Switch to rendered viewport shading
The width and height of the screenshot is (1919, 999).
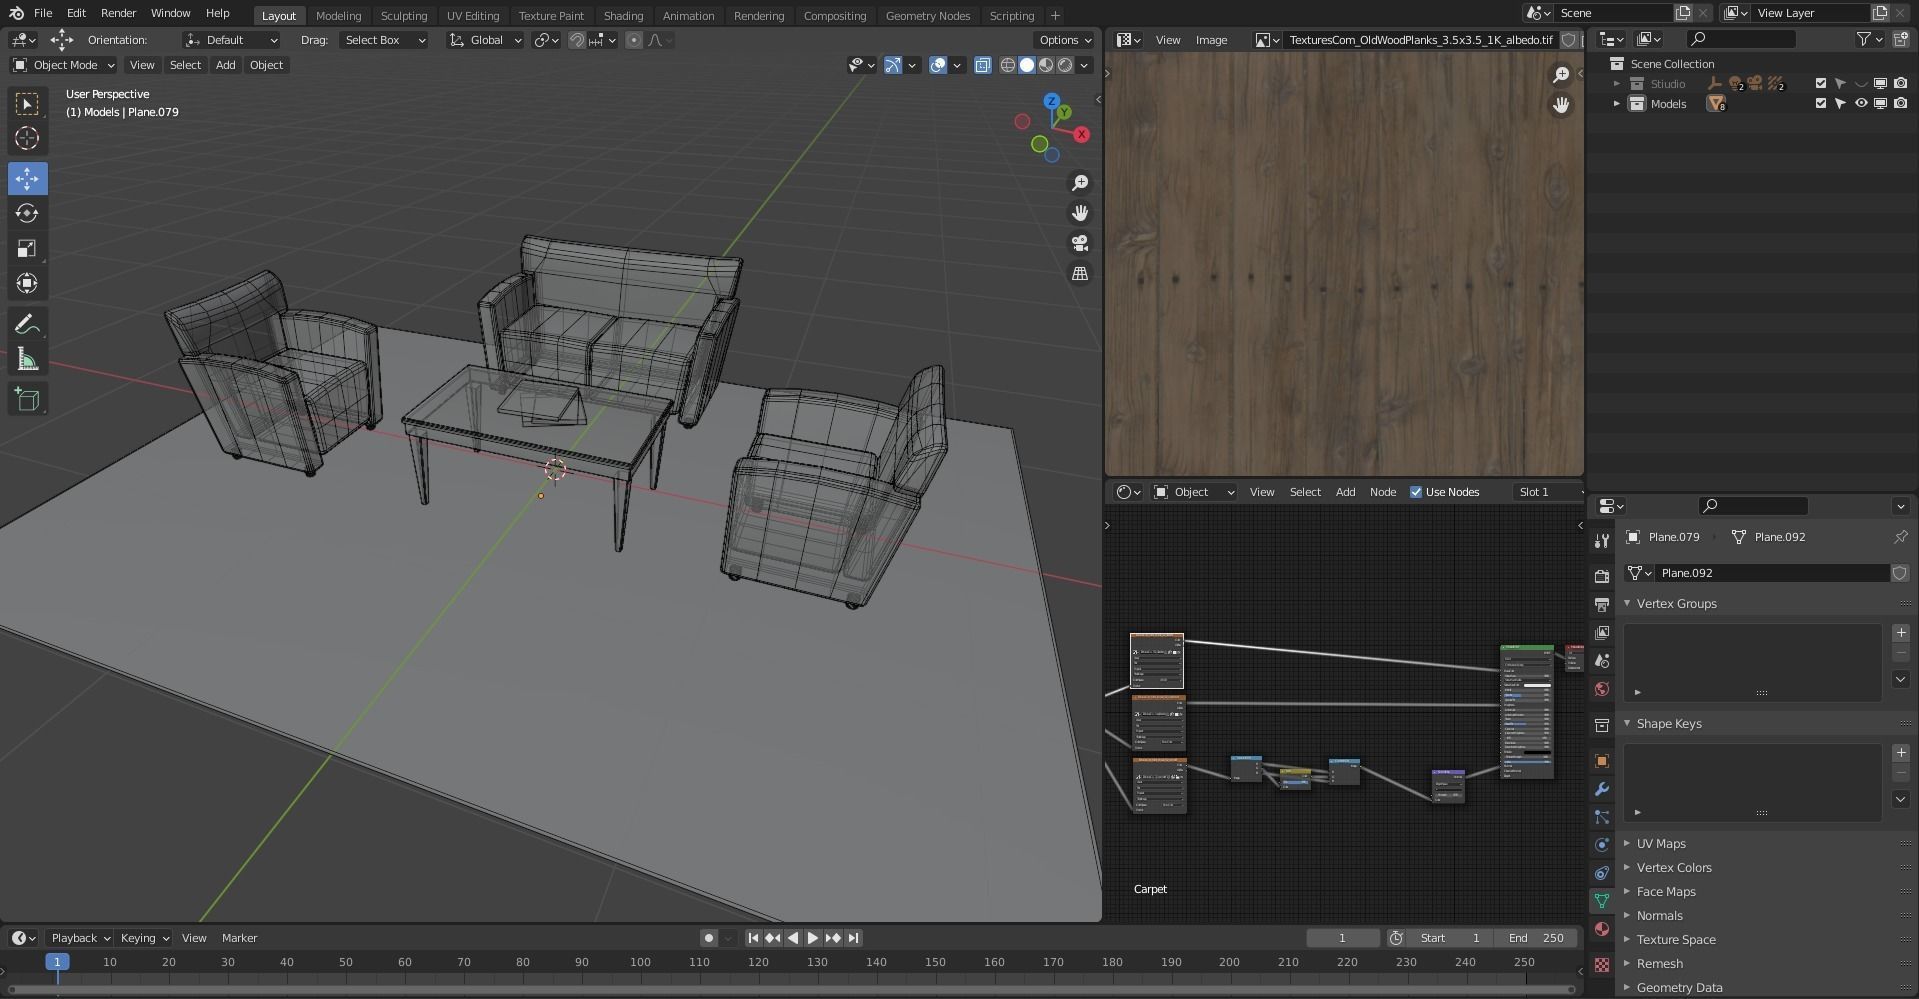tap(1066, 65)
